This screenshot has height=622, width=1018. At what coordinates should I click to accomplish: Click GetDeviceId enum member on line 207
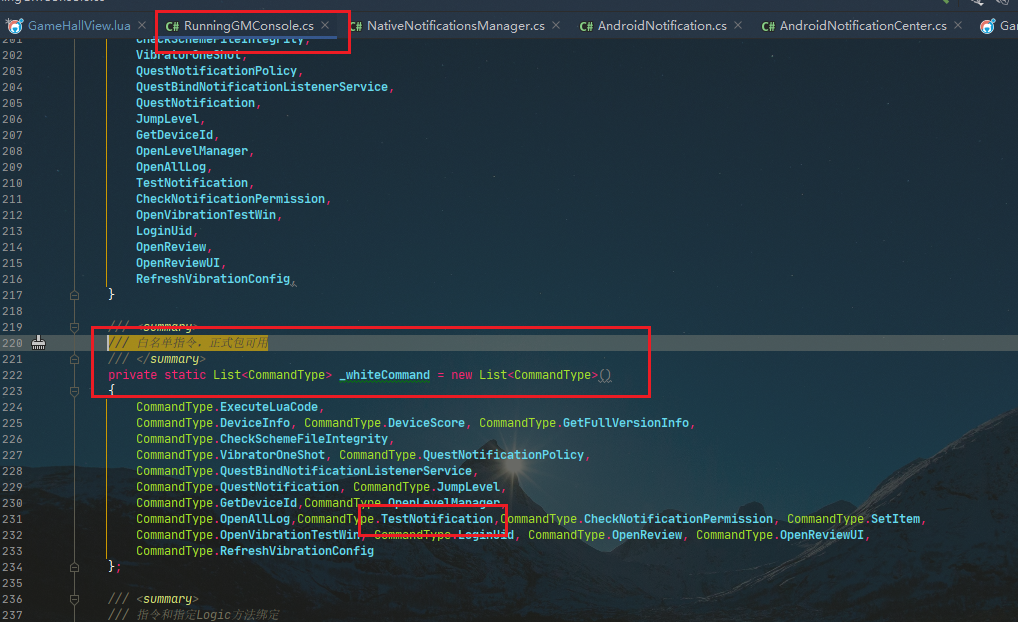point(175,135)
